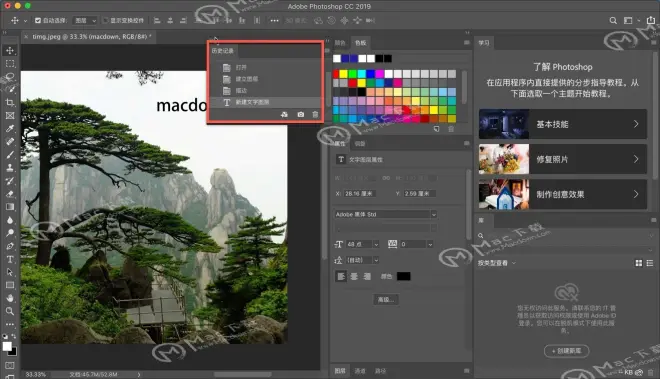Select the Hand tool

tap(10, 298)
